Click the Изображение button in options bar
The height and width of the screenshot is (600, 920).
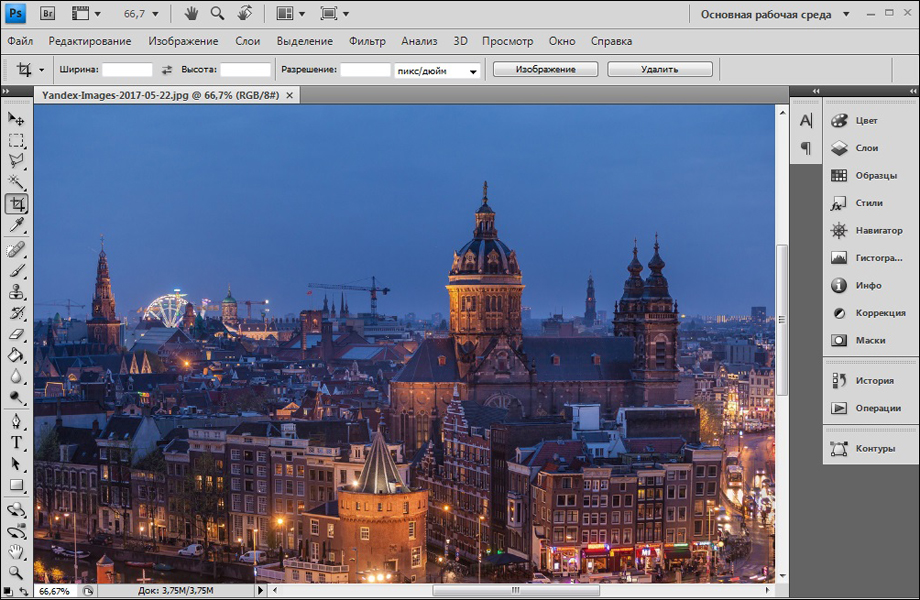coord(545,69)
